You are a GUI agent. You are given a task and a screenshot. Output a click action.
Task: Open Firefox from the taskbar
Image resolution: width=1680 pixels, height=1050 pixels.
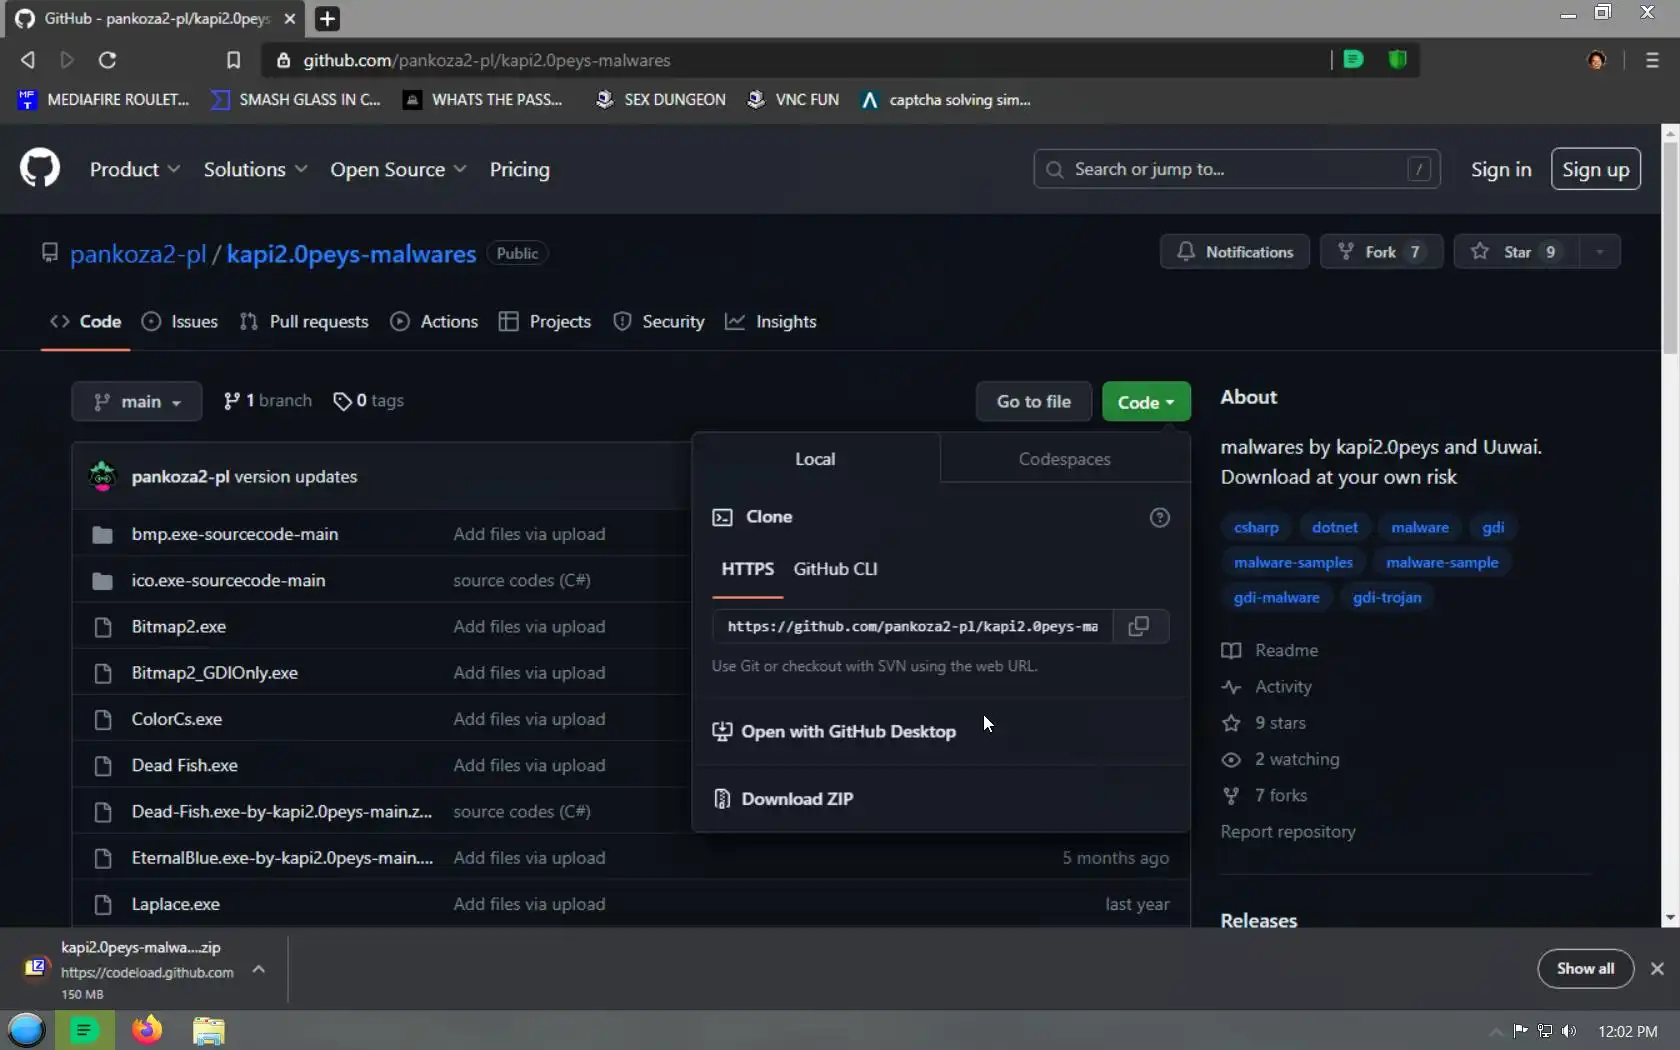(x=147, y=1029)
